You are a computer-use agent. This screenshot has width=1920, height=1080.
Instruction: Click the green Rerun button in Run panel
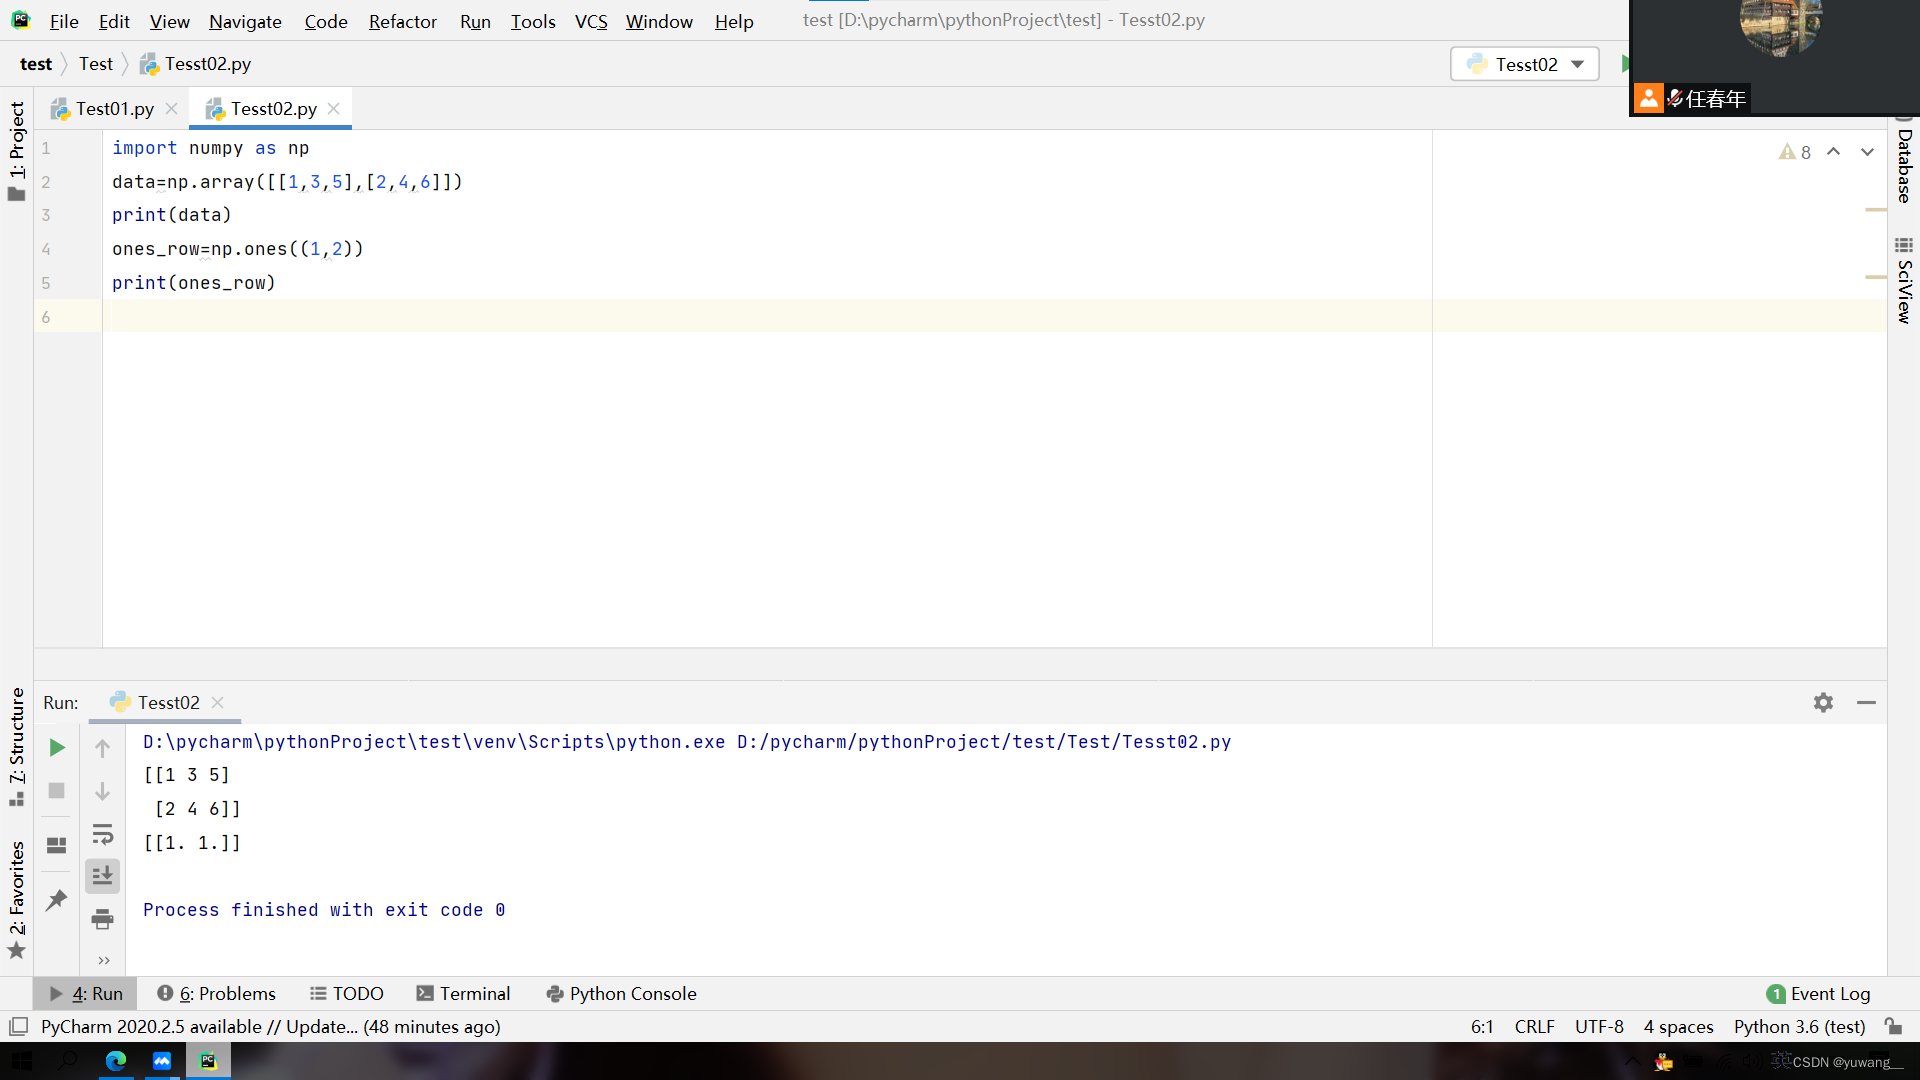[57, 748]
